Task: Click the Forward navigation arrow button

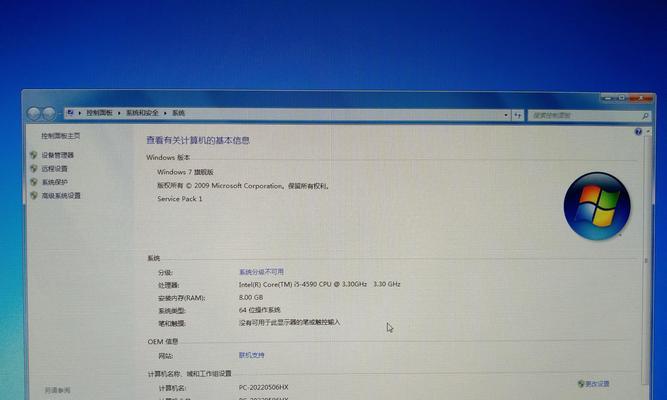Action: click(x=48, y=114)
